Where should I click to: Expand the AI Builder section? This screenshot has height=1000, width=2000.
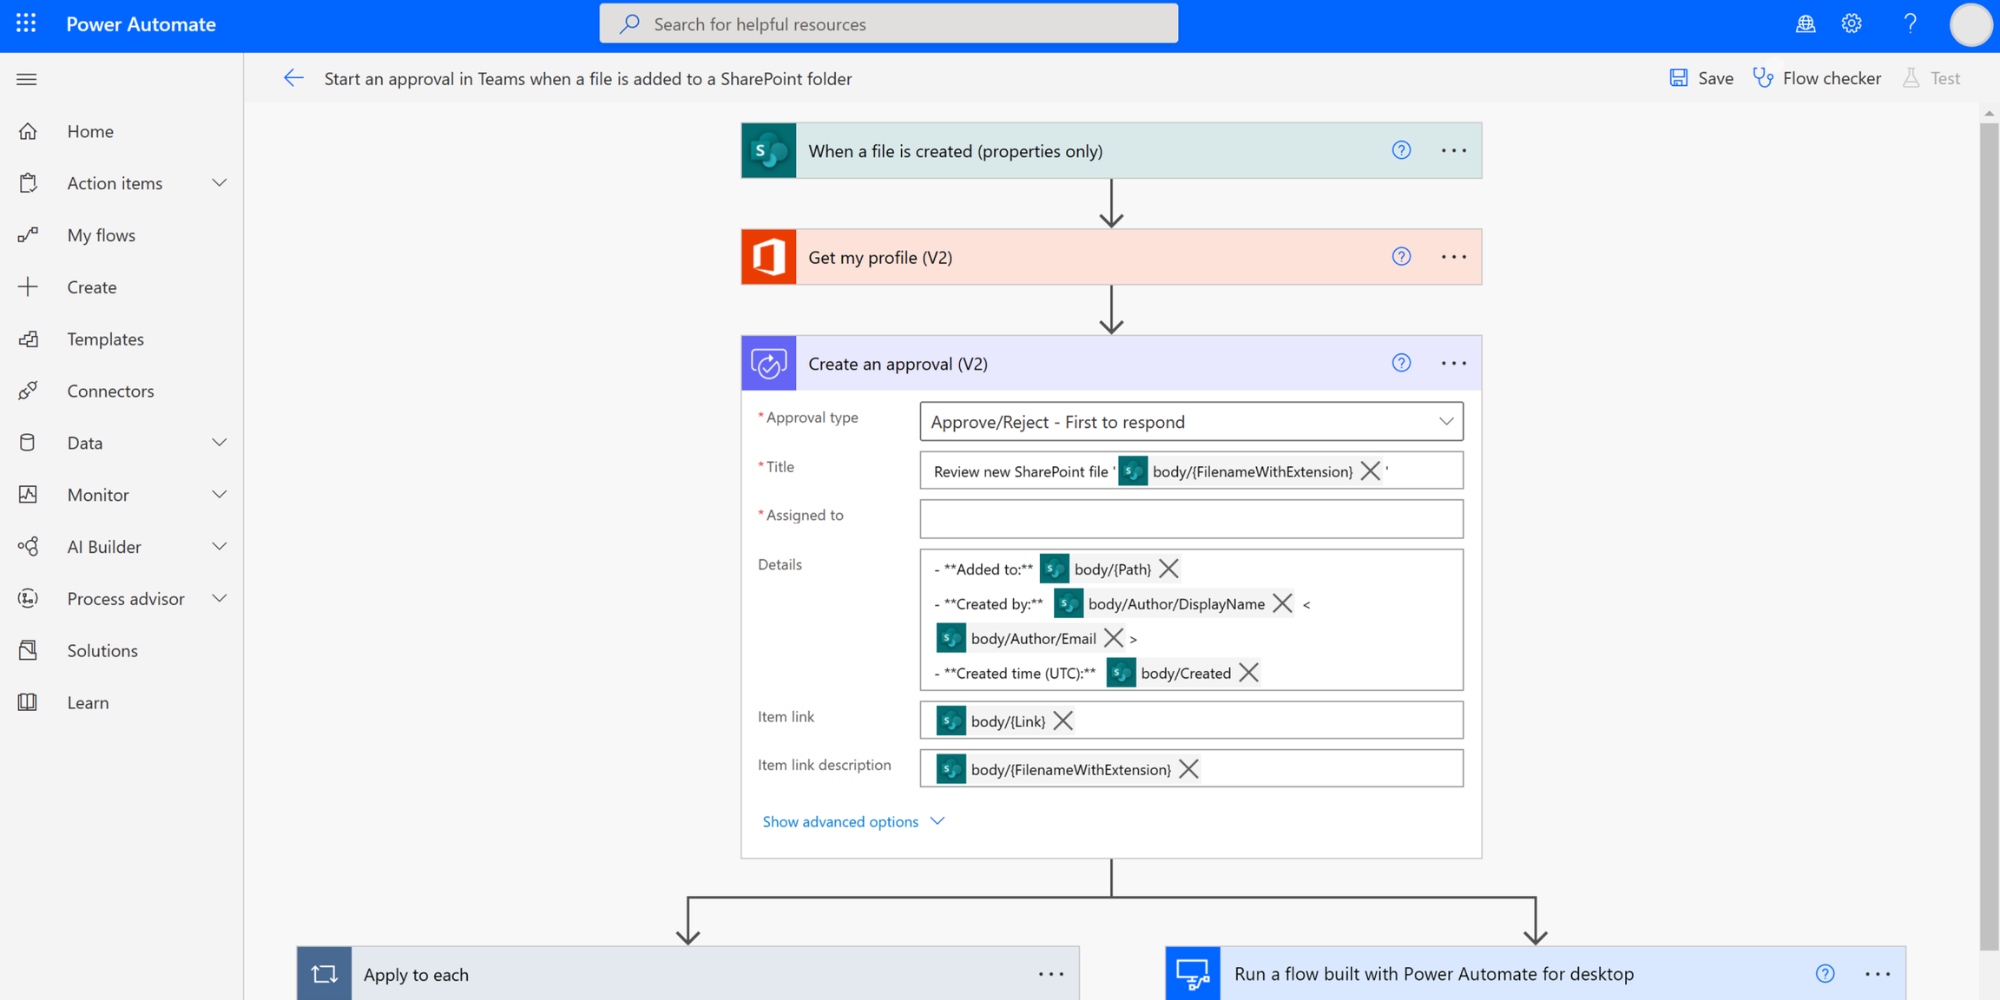(x=219, y=547)
